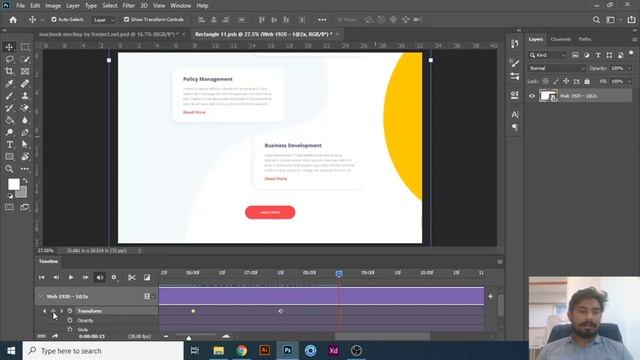Go to first frame of timeline

pyautogui.click(x=42, y=278)
